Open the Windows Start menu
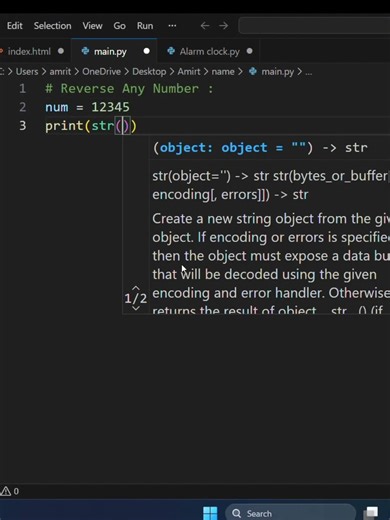 (x=210, y=513)
